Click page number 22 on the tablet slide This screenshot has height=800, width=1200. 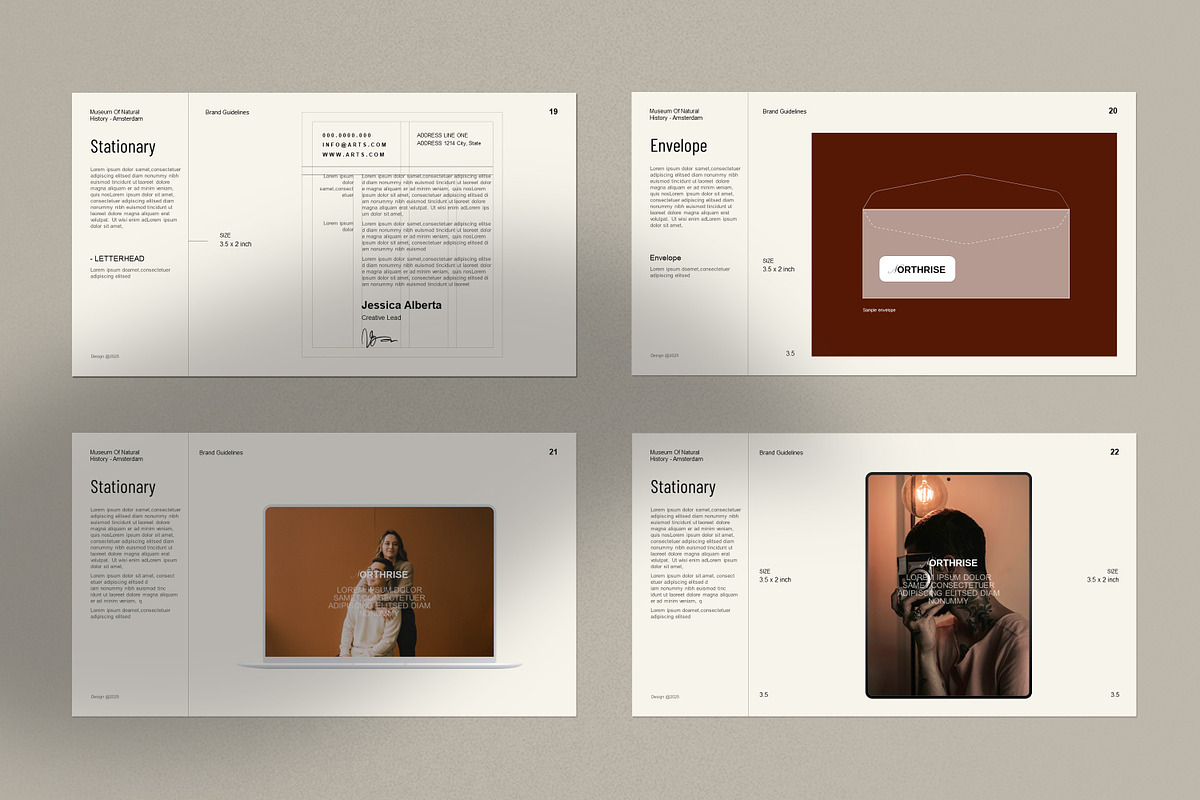(1114, 452)
